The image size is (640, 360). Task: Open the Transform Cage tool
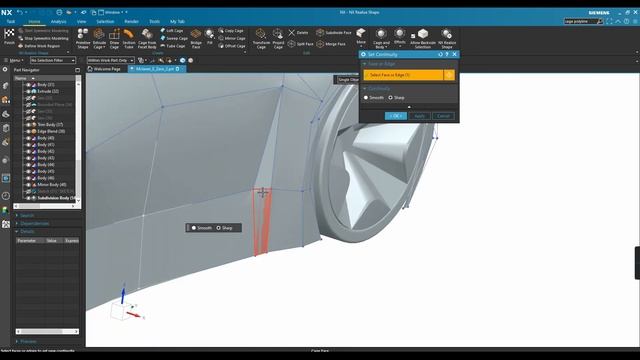point(261,38)
